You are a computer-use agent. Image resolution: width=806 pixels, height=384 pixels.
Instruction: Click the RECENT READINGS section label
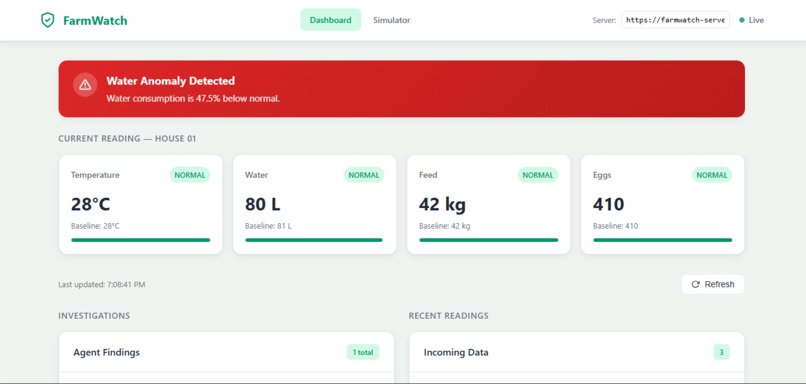[449, 316]
